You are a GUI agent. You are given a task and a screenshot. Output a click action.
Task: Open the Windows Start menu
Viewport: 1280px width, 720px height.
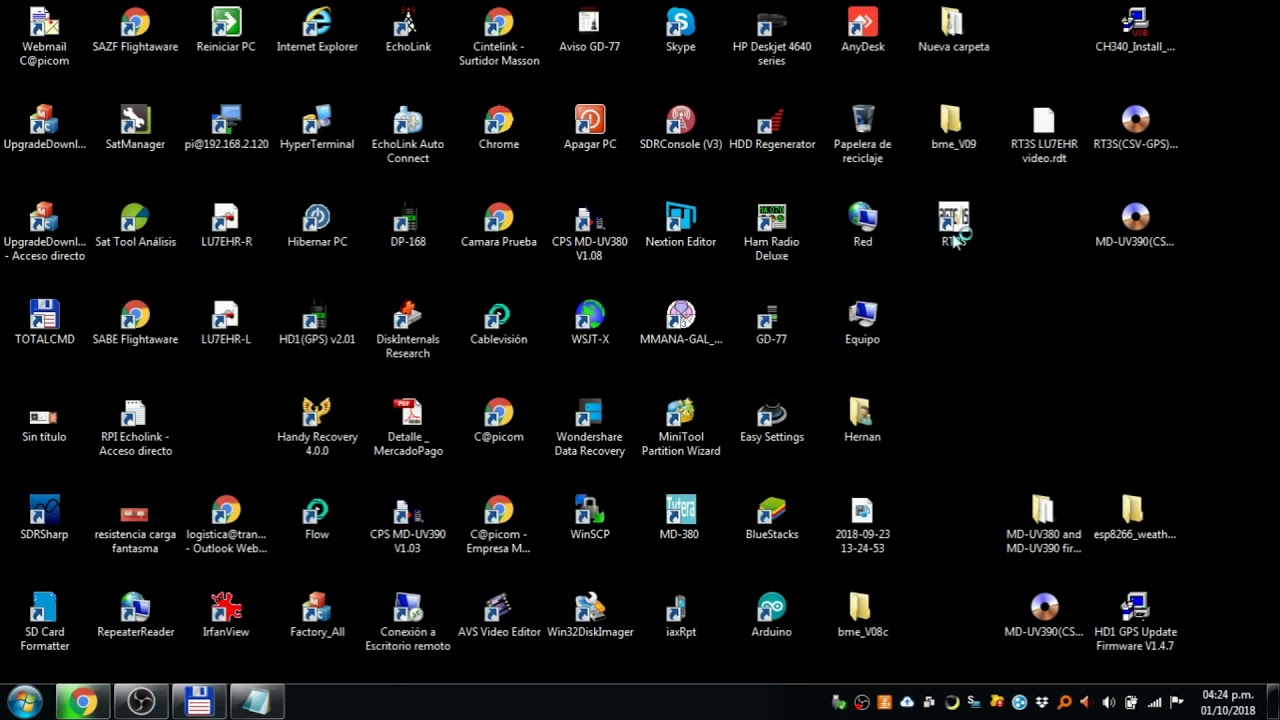click(x=24, y=702)
